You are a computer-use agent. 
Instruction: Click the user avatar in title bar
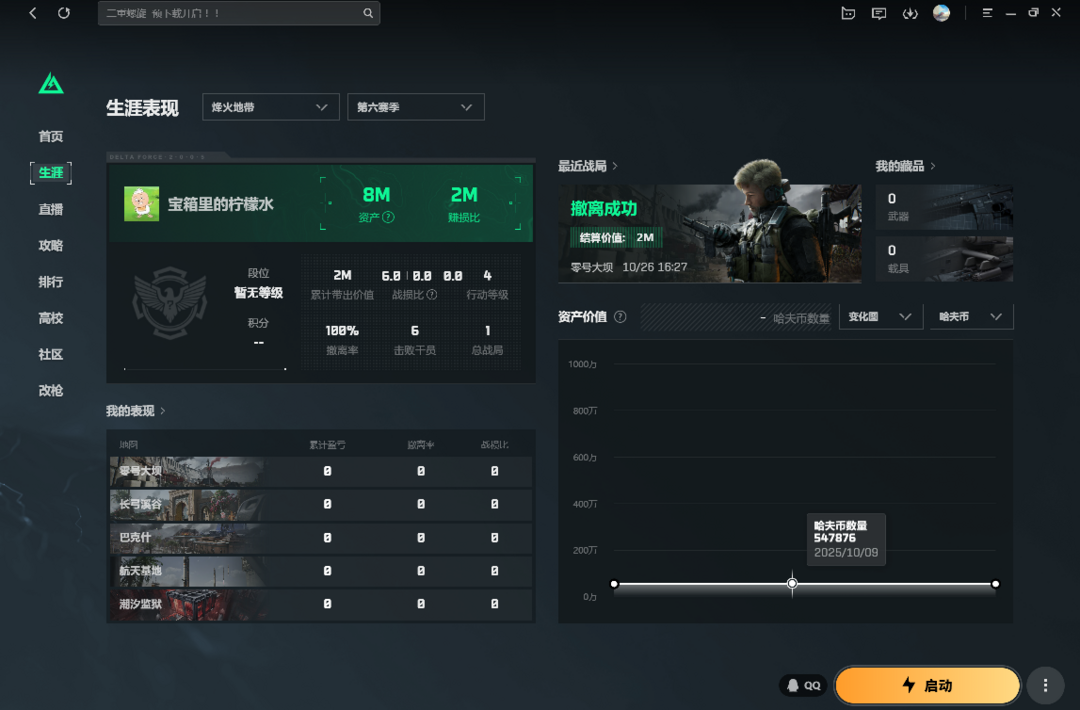[941, 13]
